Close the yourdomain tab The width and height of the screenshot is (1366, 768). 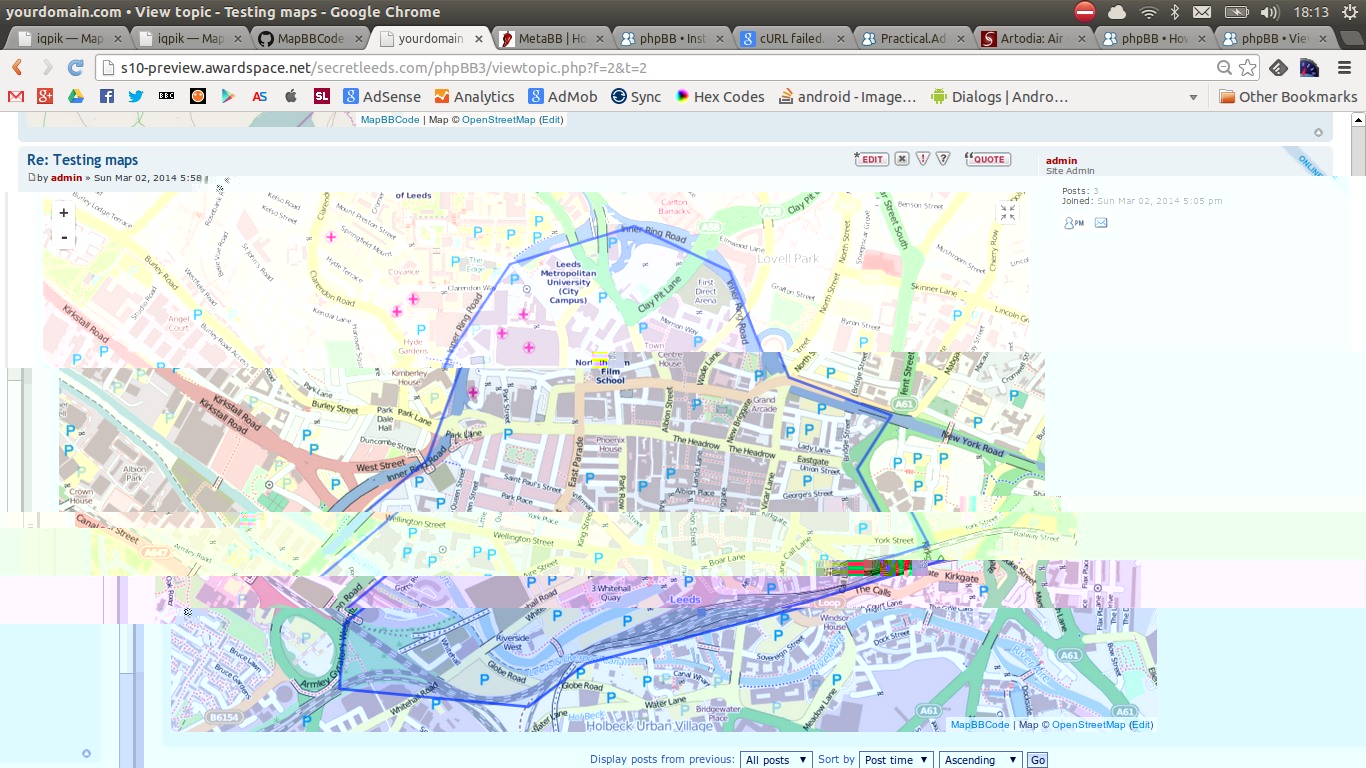pos(478,39)
